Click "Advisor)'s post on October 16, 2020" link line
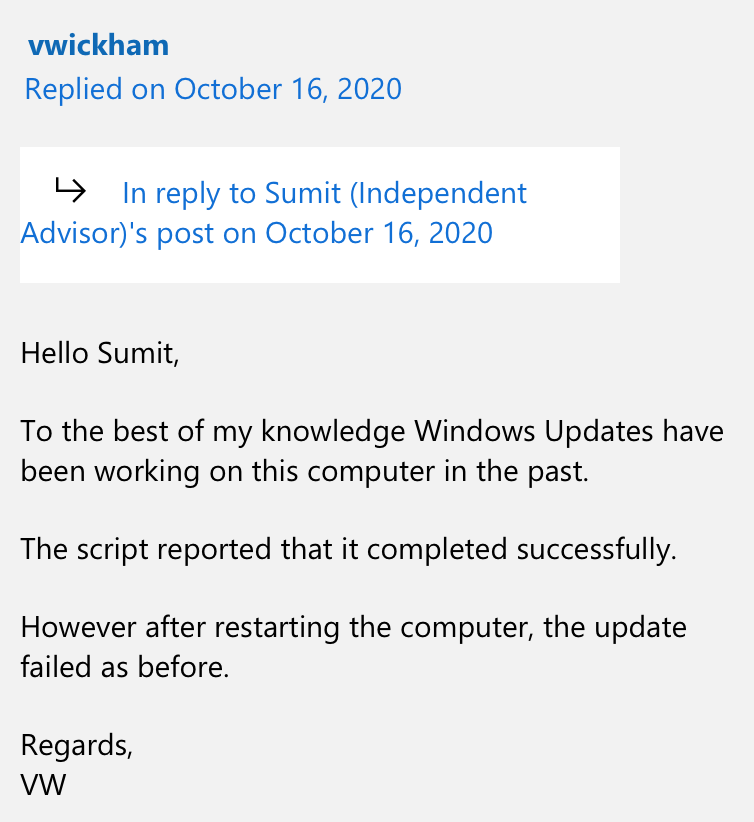Screen dimensions: 754x822 [x=257, y=233]
